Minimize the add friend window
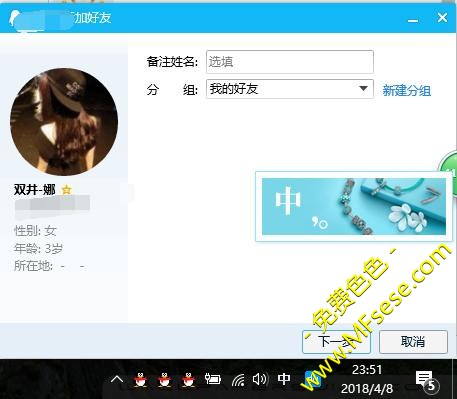 [x=413, y=21]
